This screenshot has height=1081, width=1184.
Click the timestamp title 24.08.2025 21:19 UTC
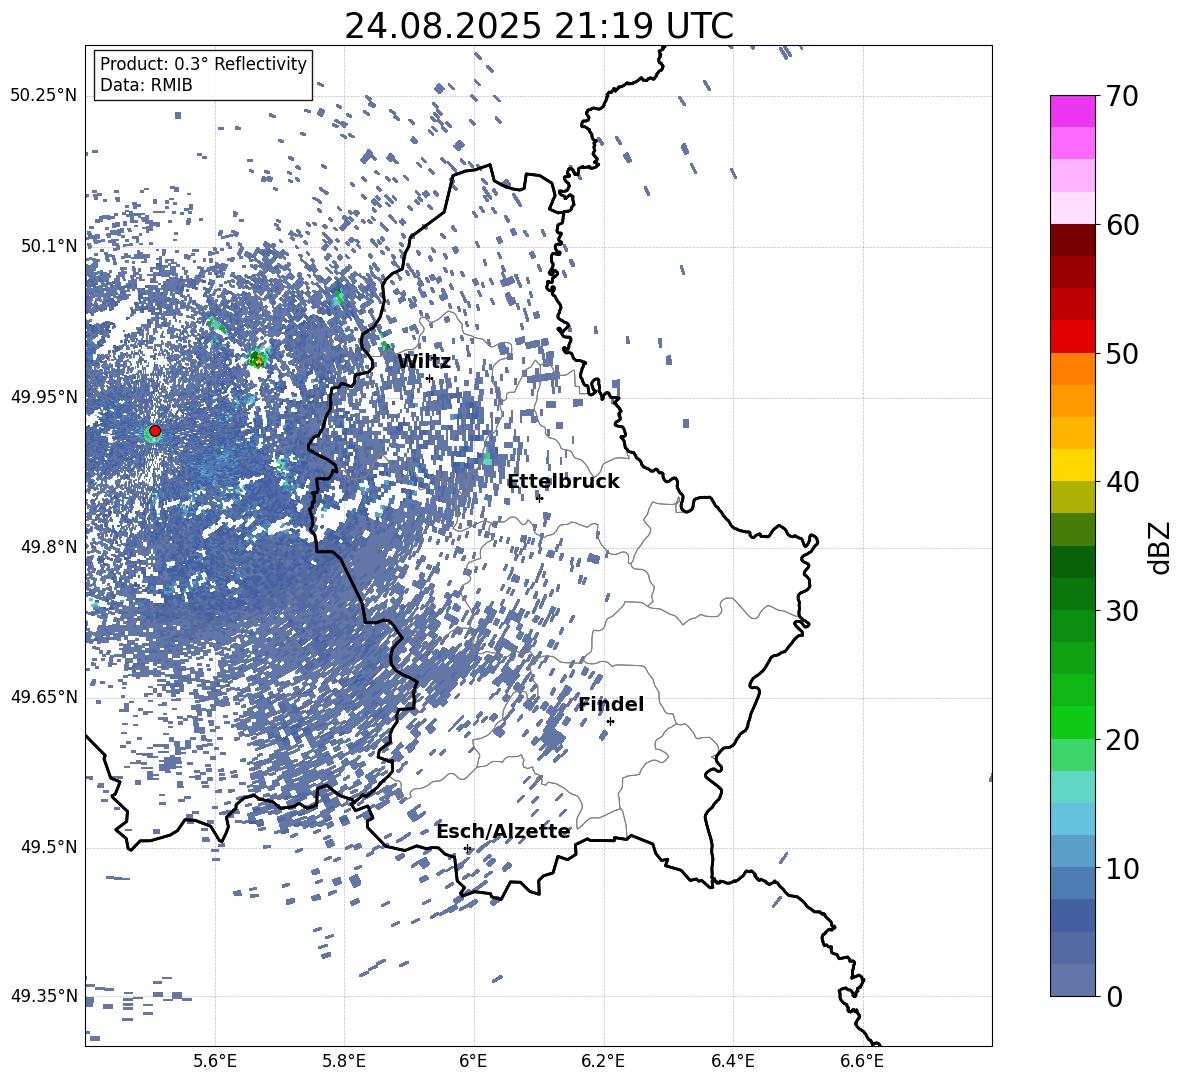tap(539, 26)
